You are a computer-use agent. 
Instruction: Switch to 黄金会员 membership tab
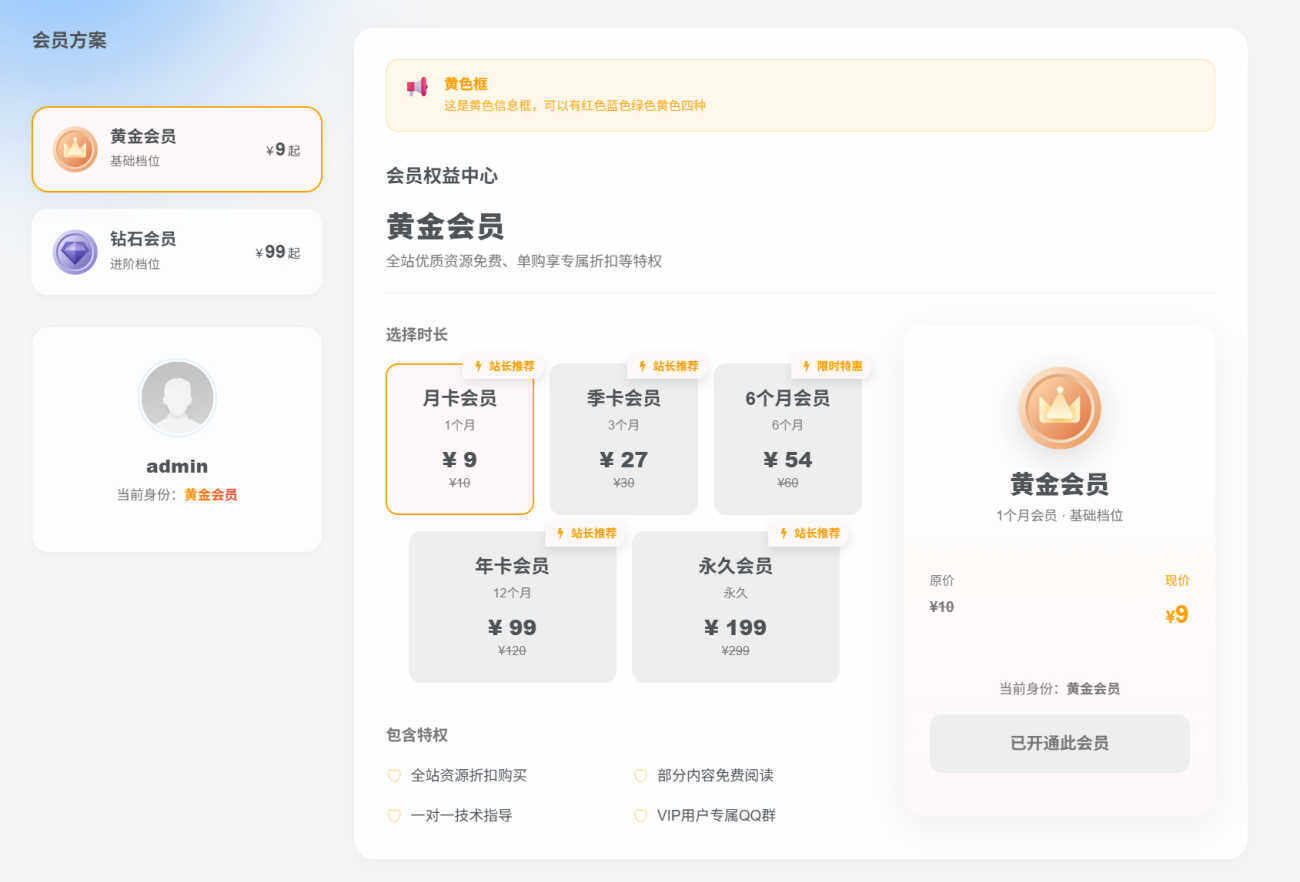[x=177, y=149]
